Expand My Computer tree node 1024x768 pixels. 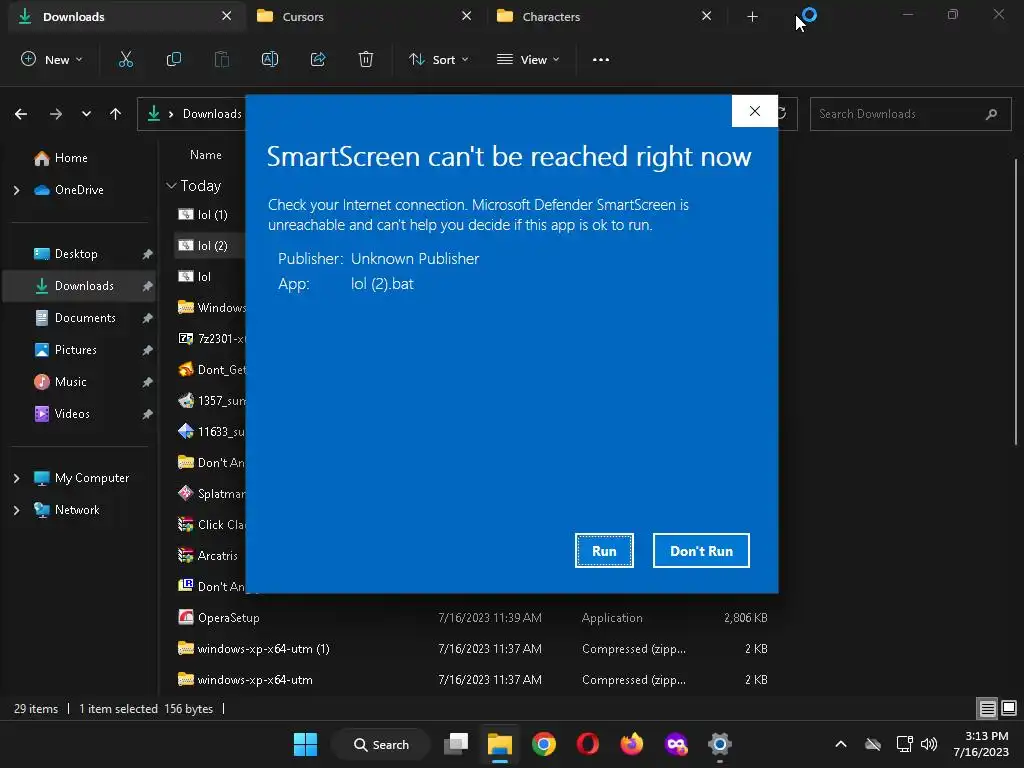(16, 478)
